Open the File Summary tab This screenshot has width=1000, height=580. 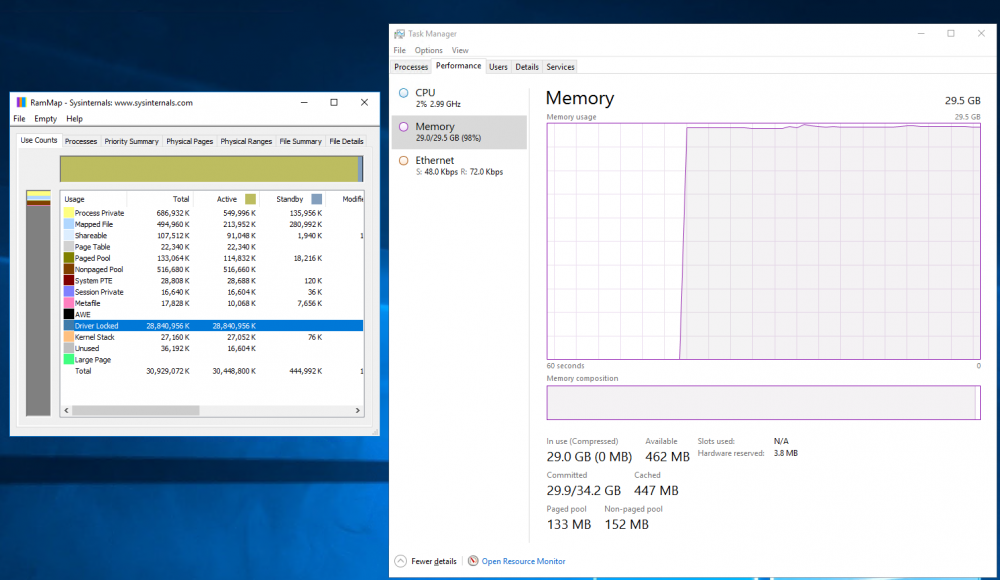(300, 142)
